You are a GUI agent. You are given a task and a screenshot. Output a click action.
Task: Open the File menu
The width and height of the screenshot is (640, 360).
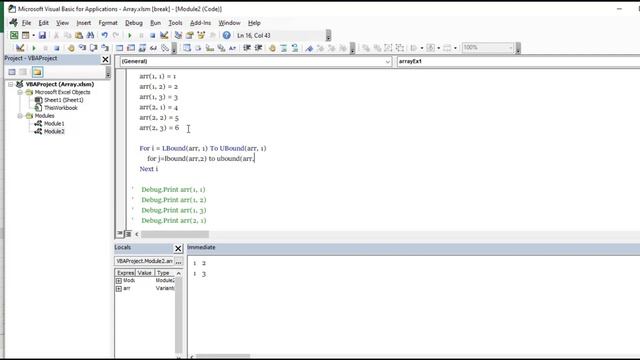pos(27,23)
